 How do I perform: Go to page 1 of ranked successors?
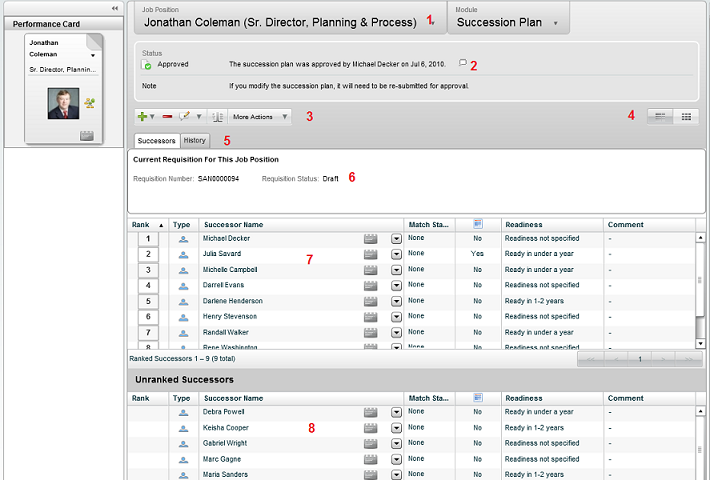640,359
